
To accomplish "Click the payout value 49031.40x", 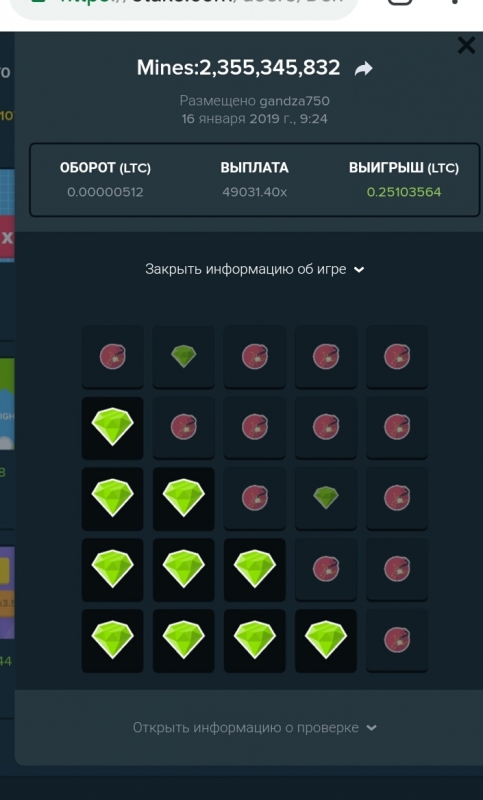I will point(255,192).
